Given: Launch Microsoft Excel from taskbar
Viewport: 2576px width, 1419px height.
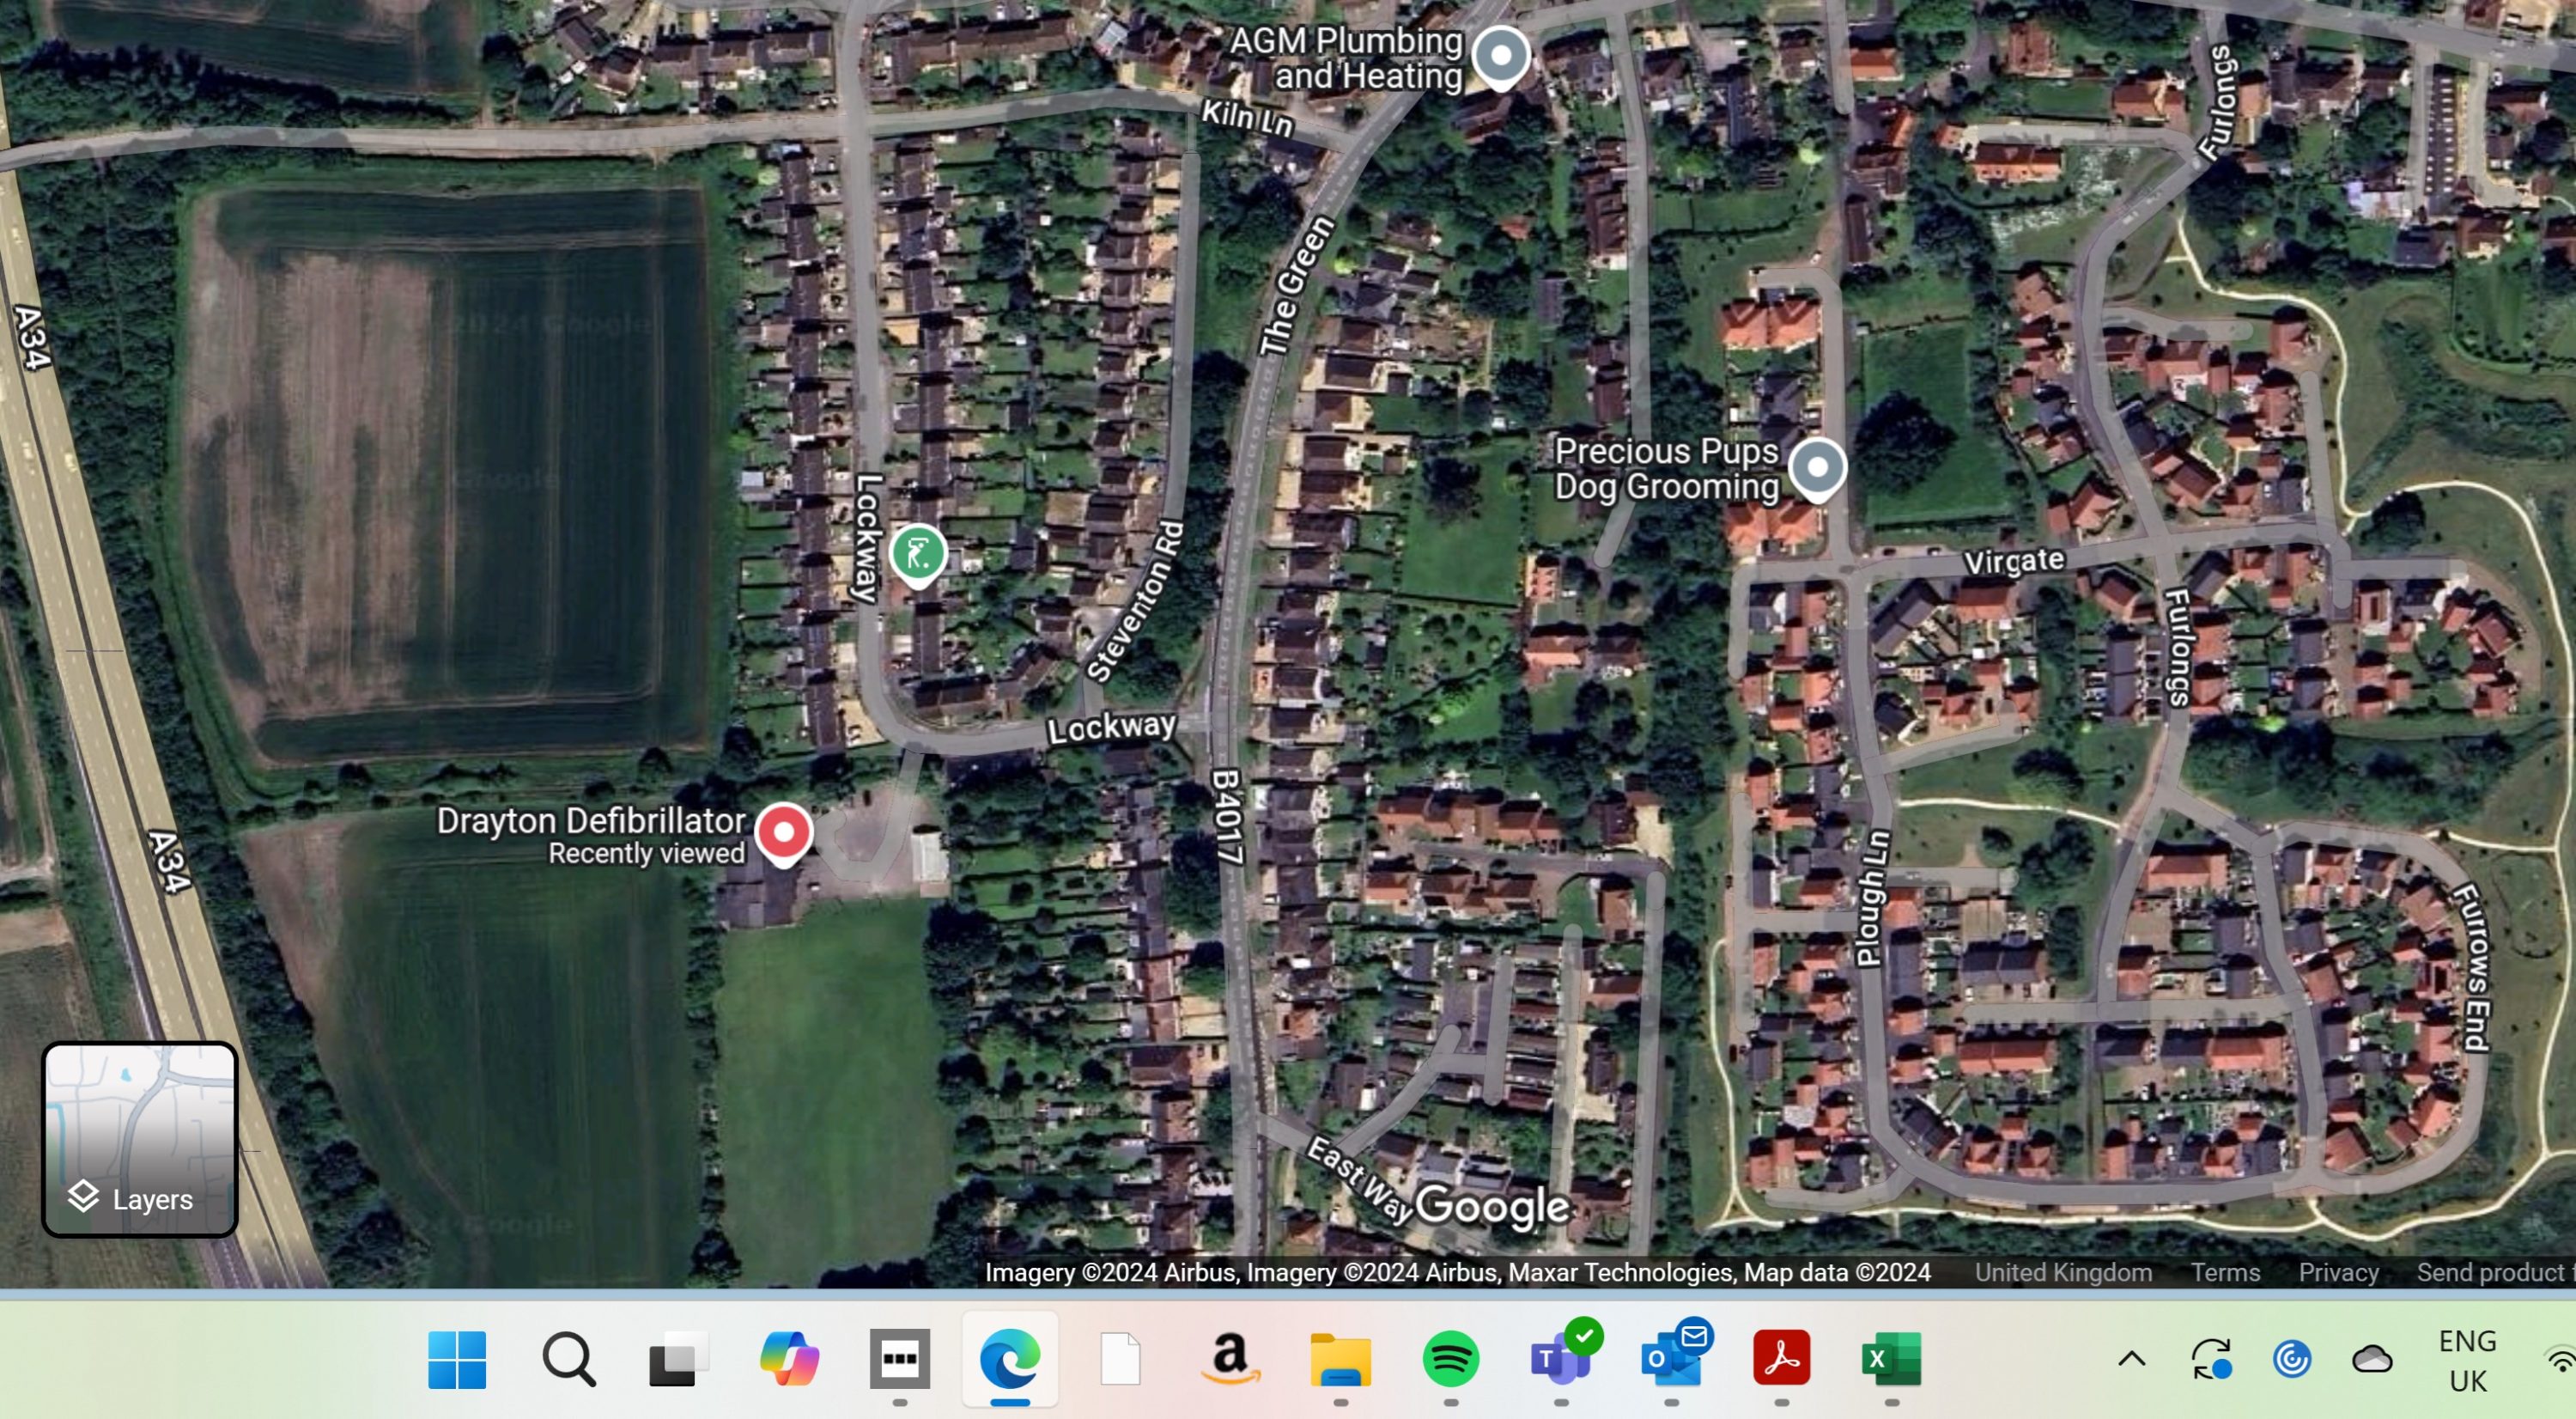Looking at the screenshot, I should coord(1890,1359).
